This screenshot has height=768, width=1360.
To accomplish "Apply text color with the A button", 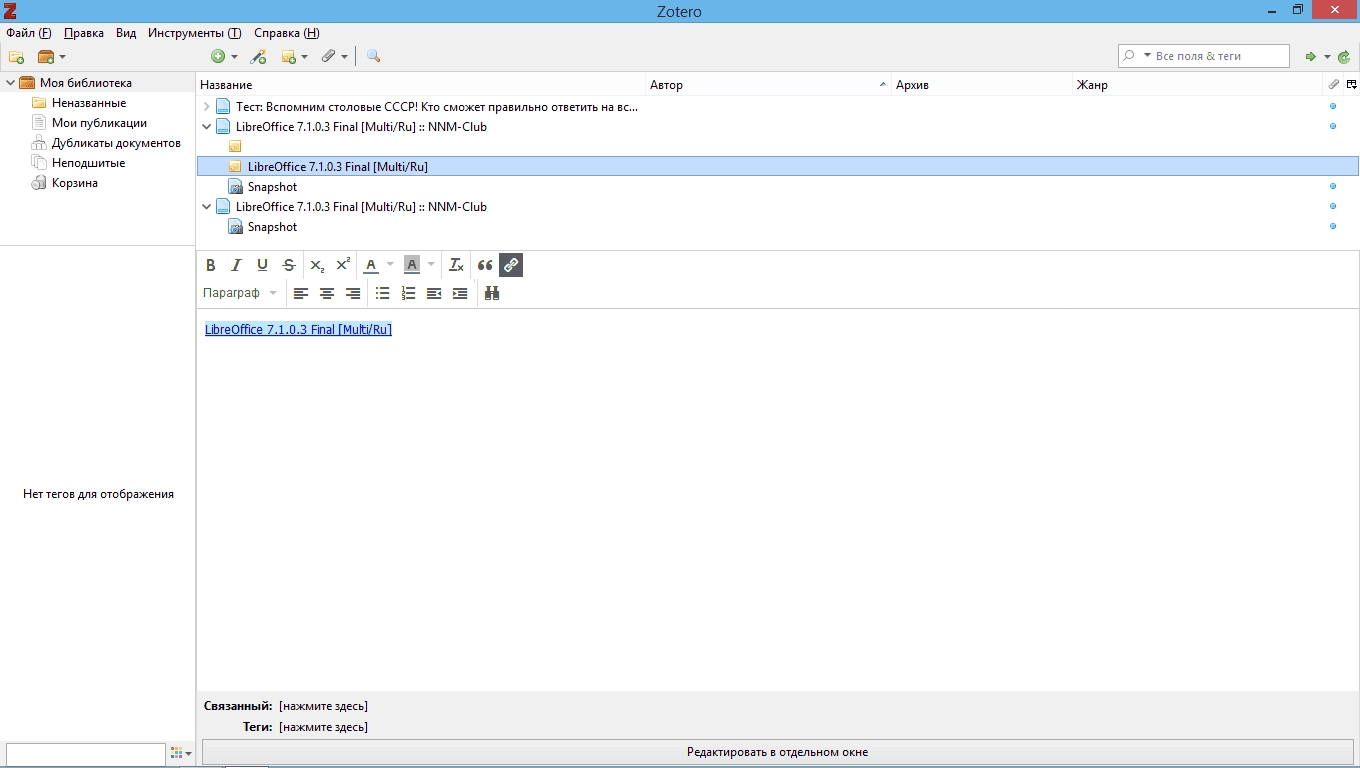I will pyautogui.click(x=371, y=265).
